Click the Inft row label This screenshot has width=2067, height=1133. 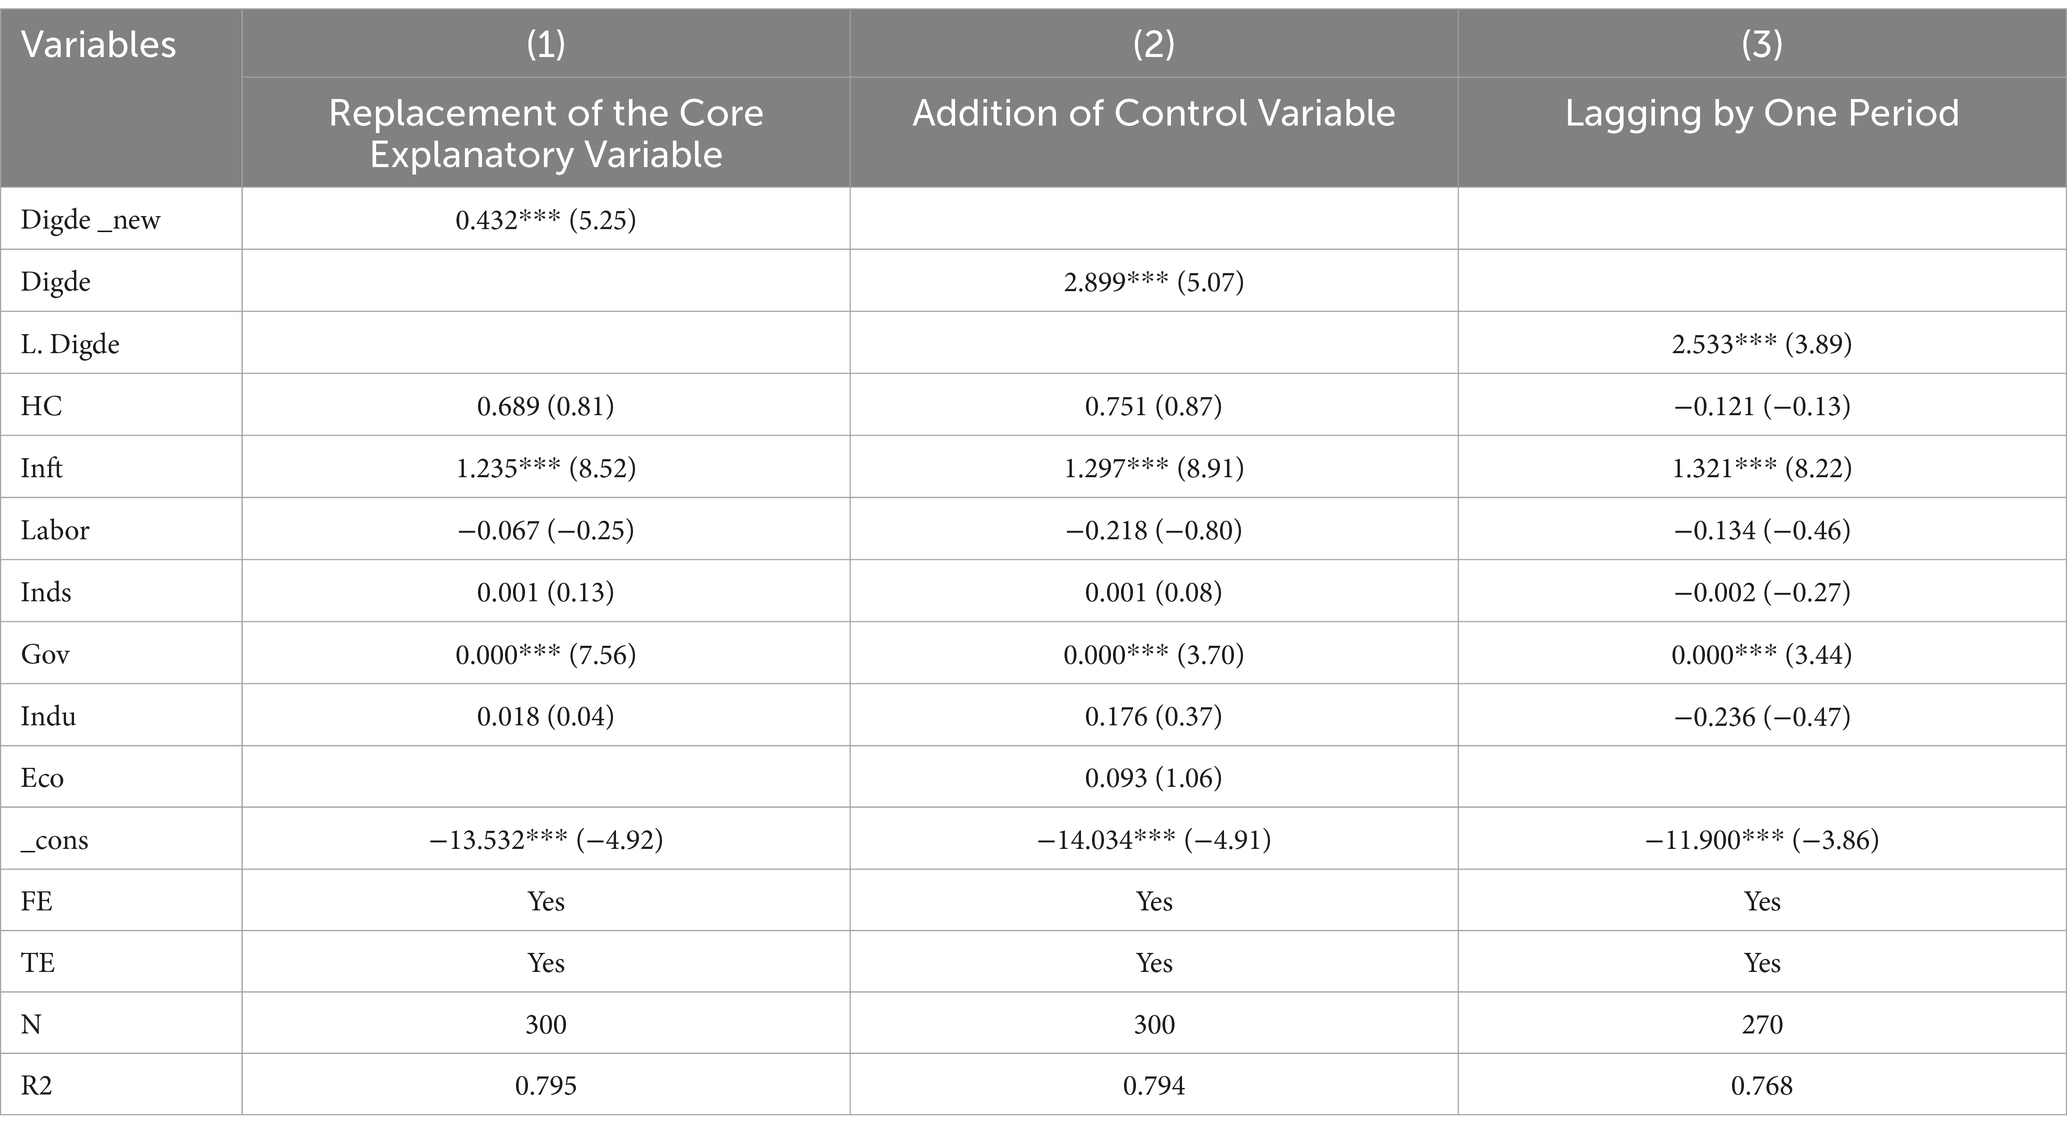click(42, 468)
